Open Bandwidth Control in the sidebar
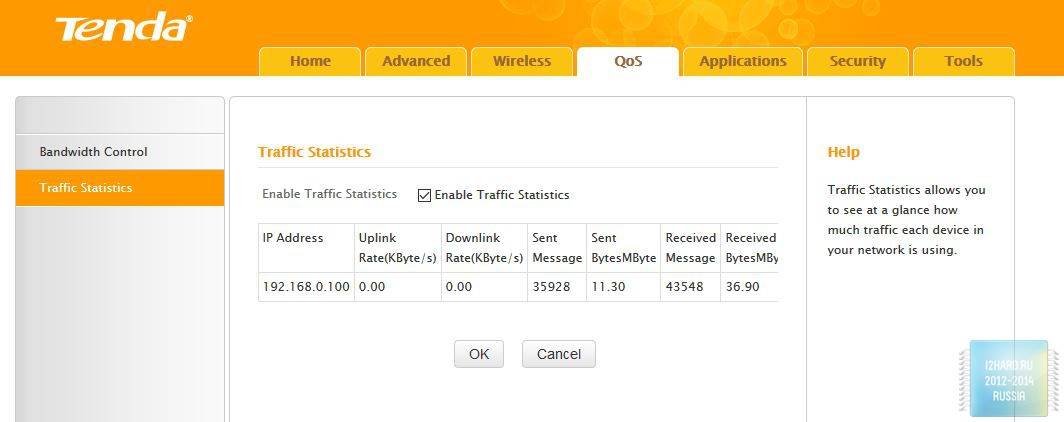This screenshot has height=422, width=1064. (x=93, y=152)
